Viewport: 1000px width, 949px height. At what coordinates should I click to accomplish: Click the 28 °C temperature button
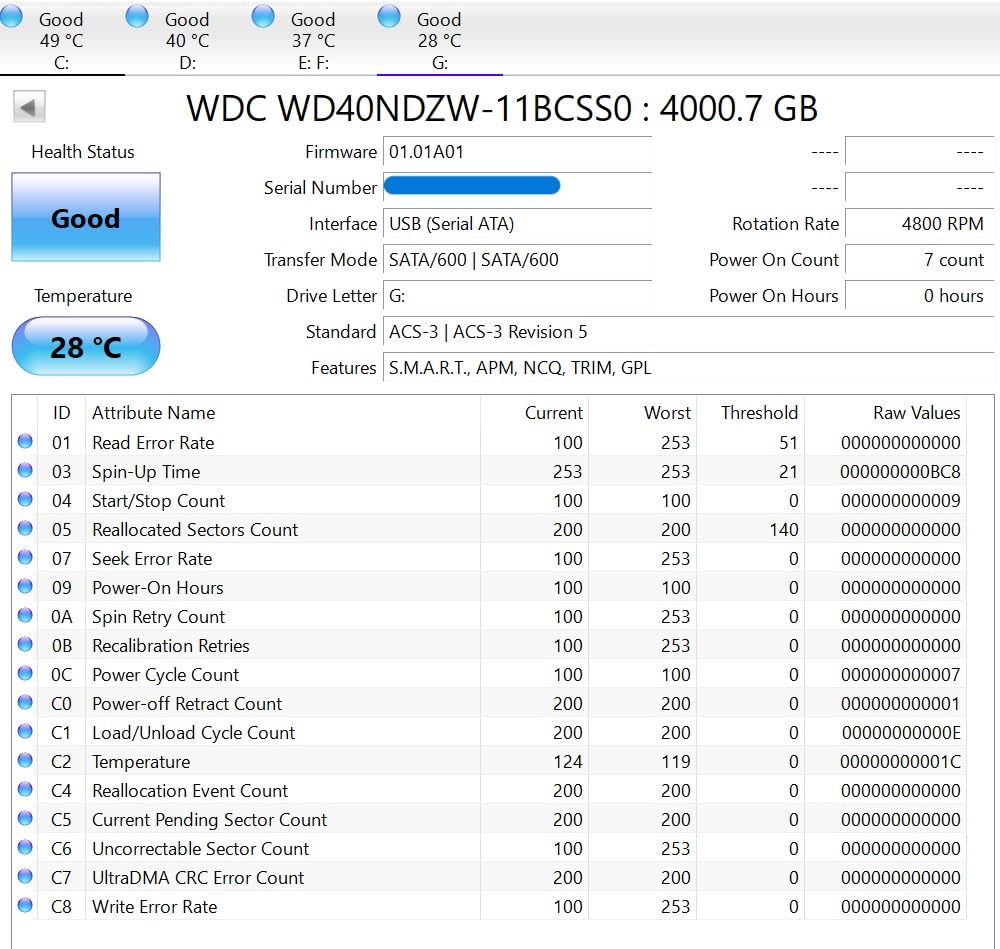[x=85, y=347]
